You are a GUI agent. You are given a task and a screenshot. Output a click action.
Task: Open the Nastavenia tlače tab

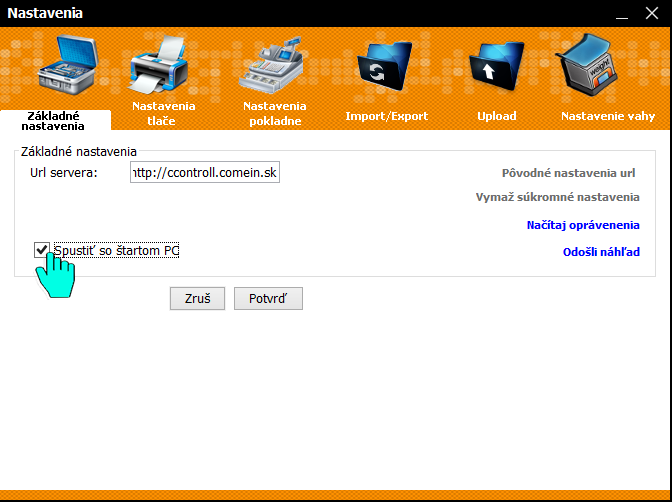tap(164, 113)
